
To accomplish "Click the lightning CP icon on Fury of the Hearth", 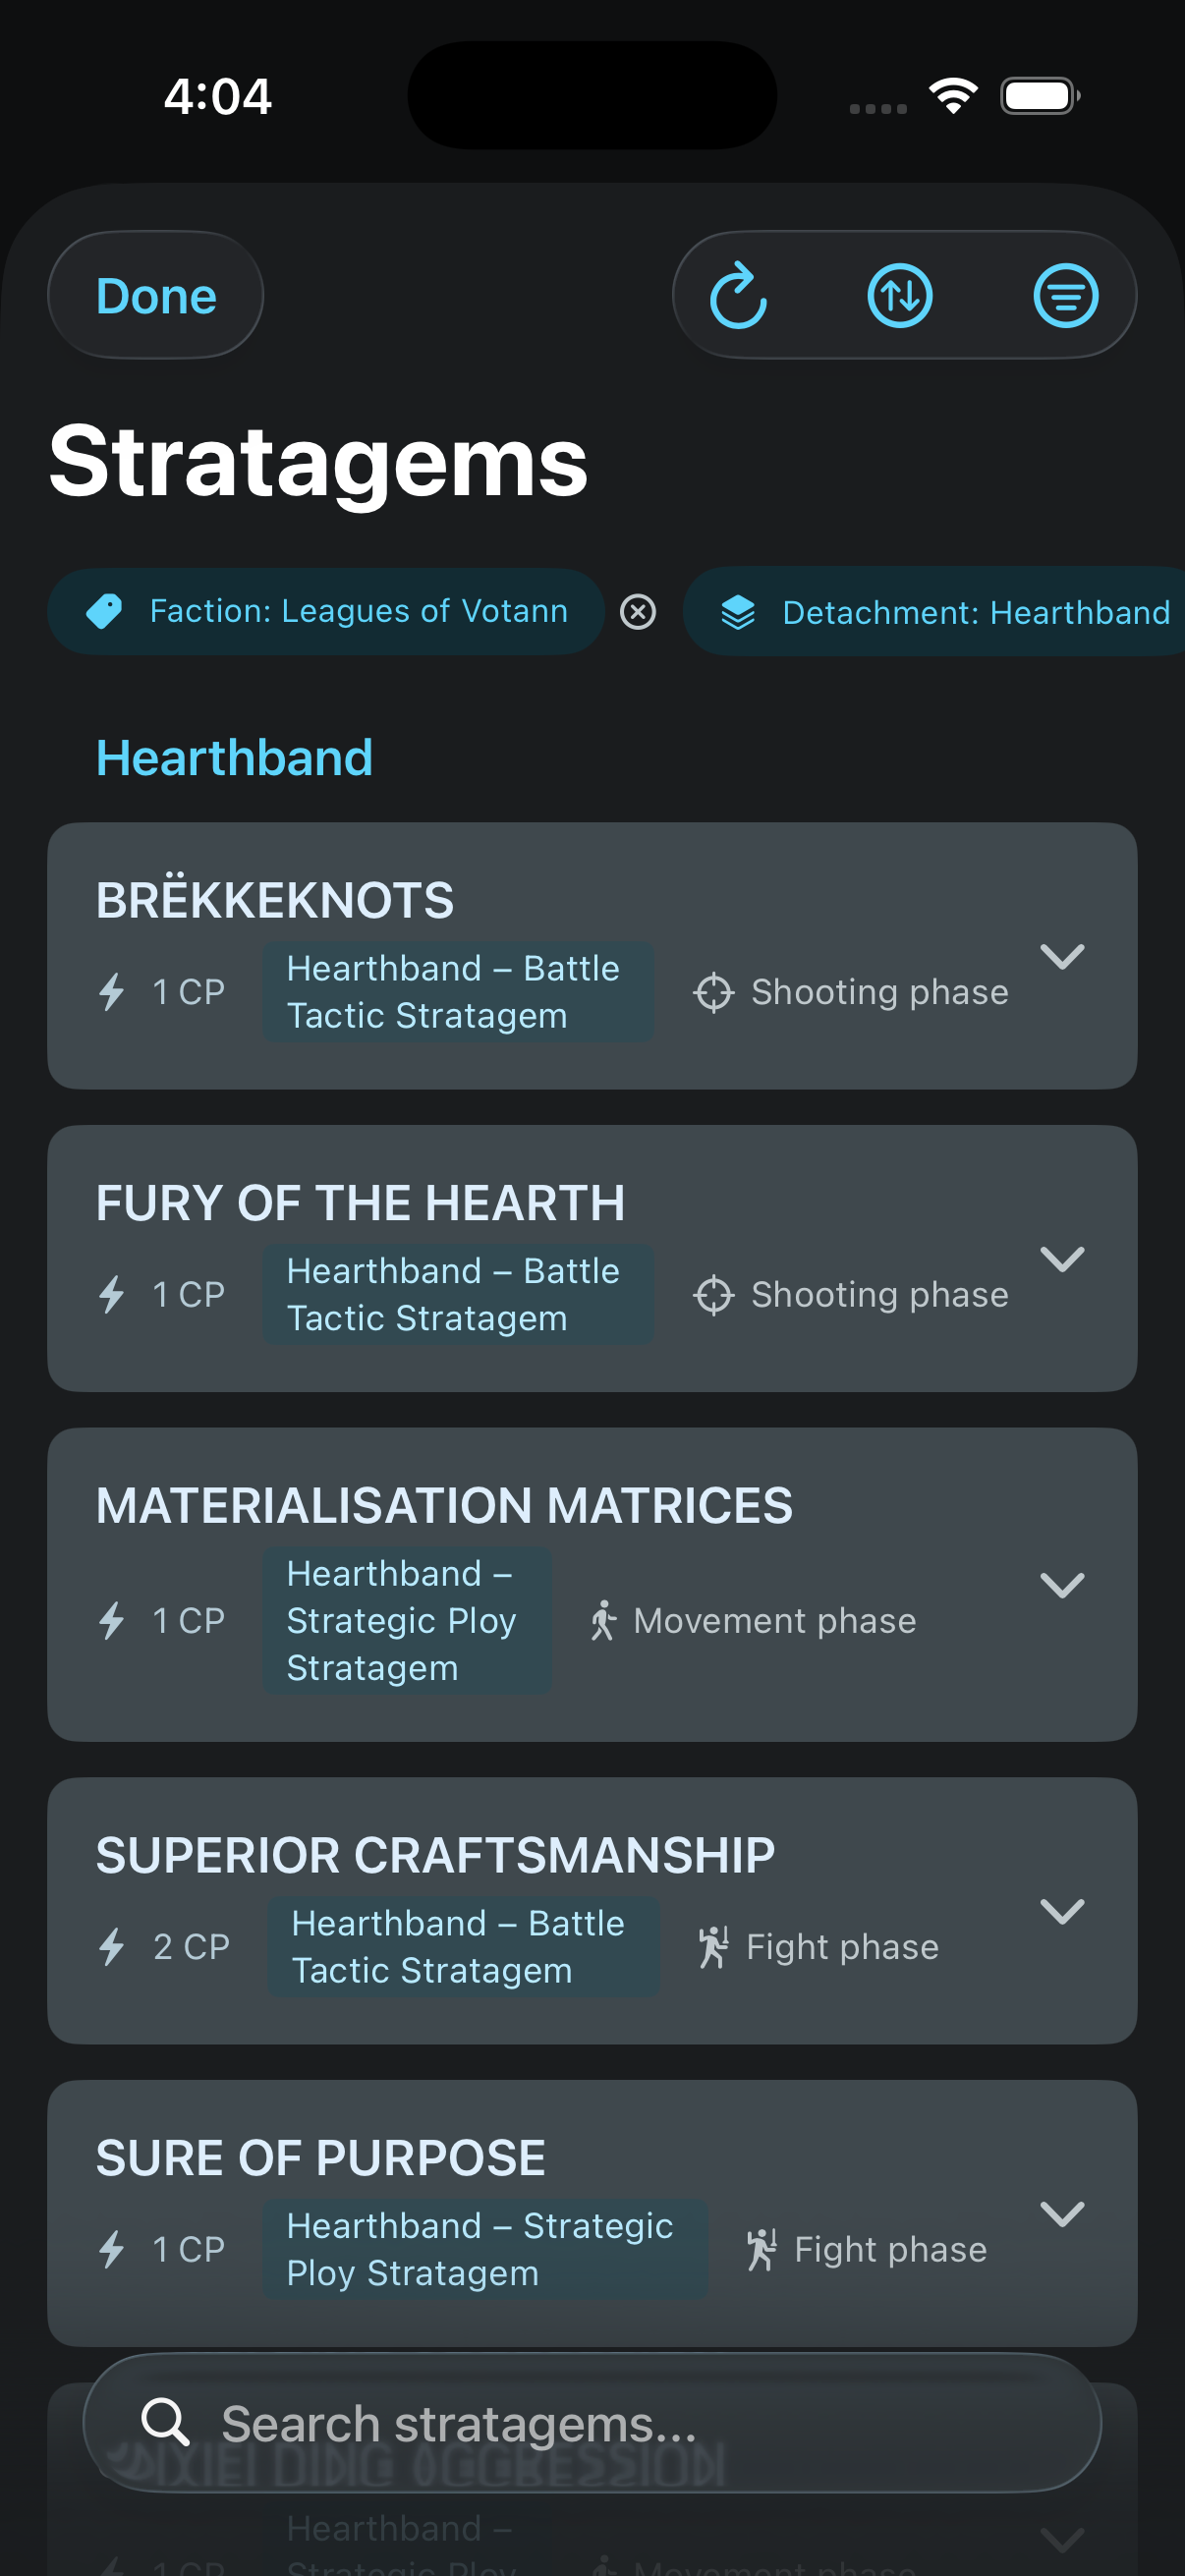I will [x=112, y=1294].
